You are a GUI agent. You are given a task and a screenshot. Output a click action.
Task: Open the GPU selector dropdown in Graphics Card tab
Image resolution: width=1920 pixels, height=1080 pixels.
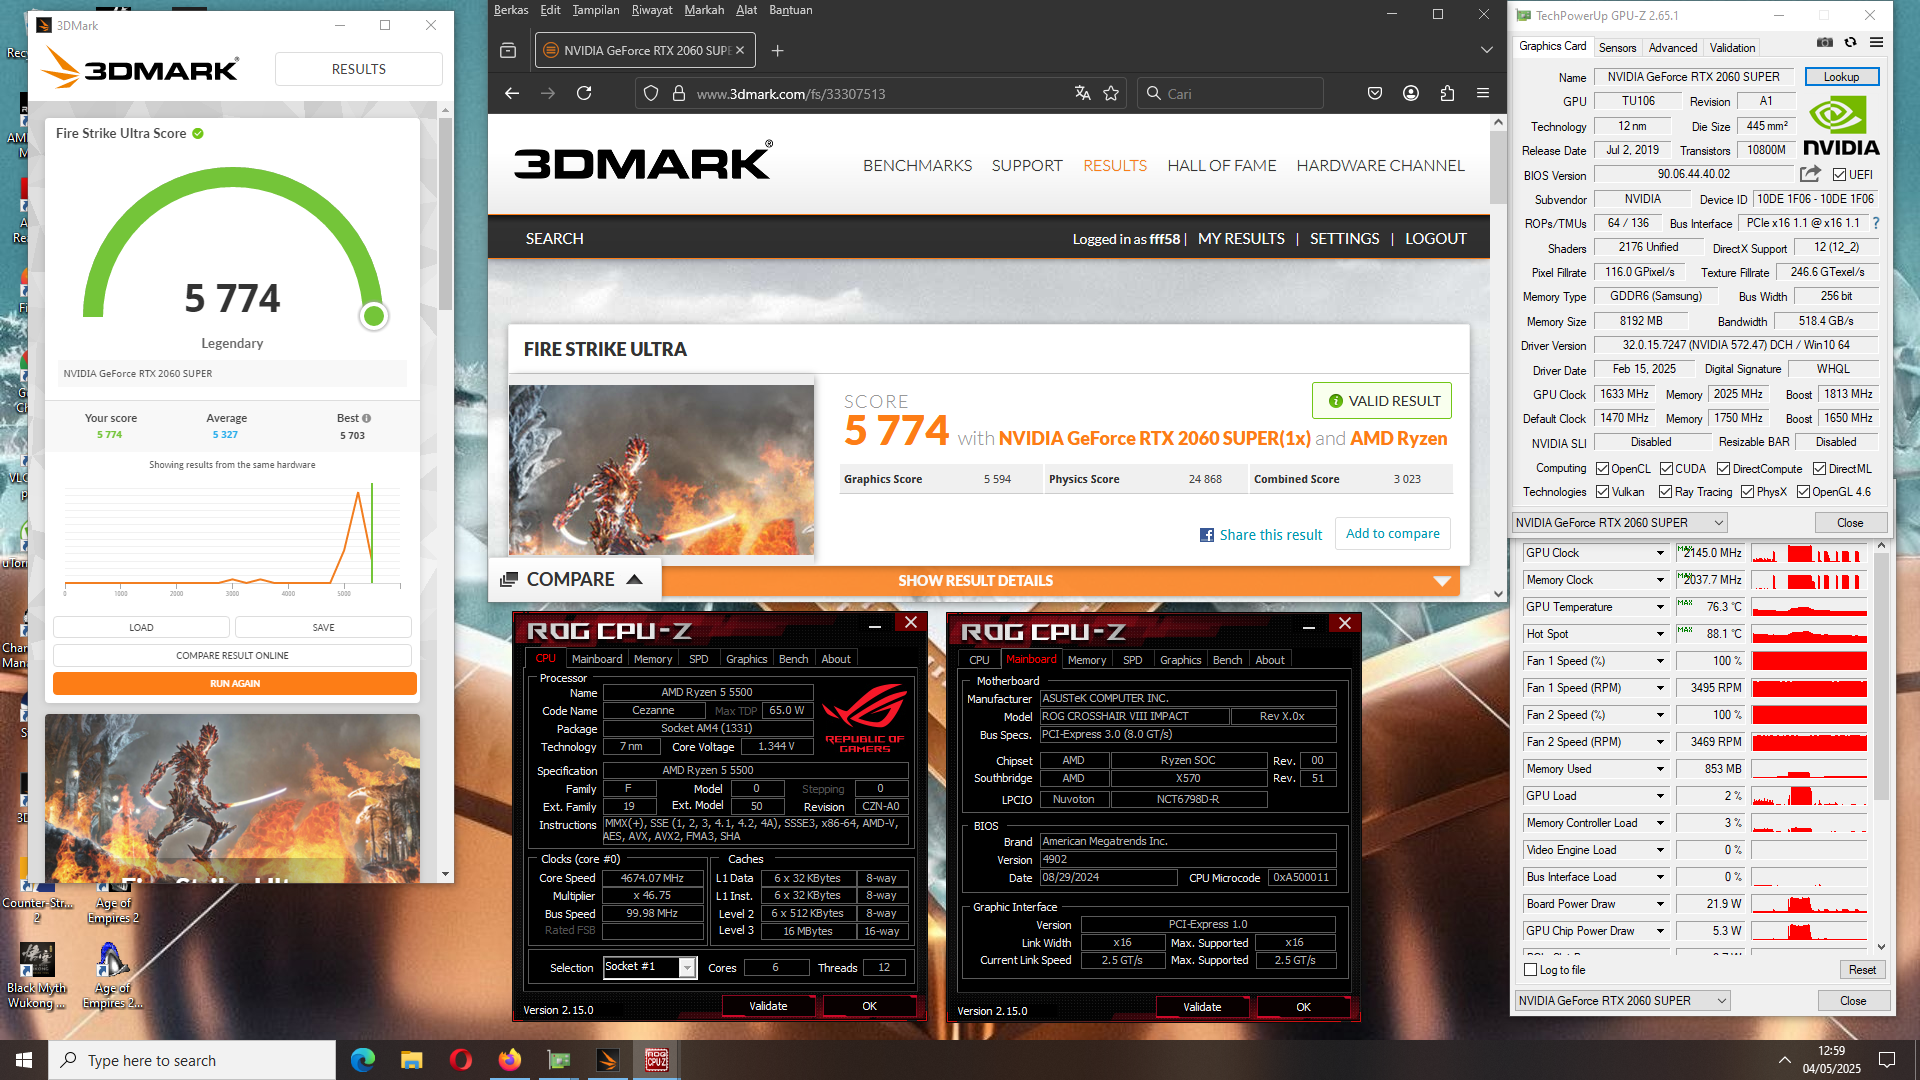tap(1620, 523)
